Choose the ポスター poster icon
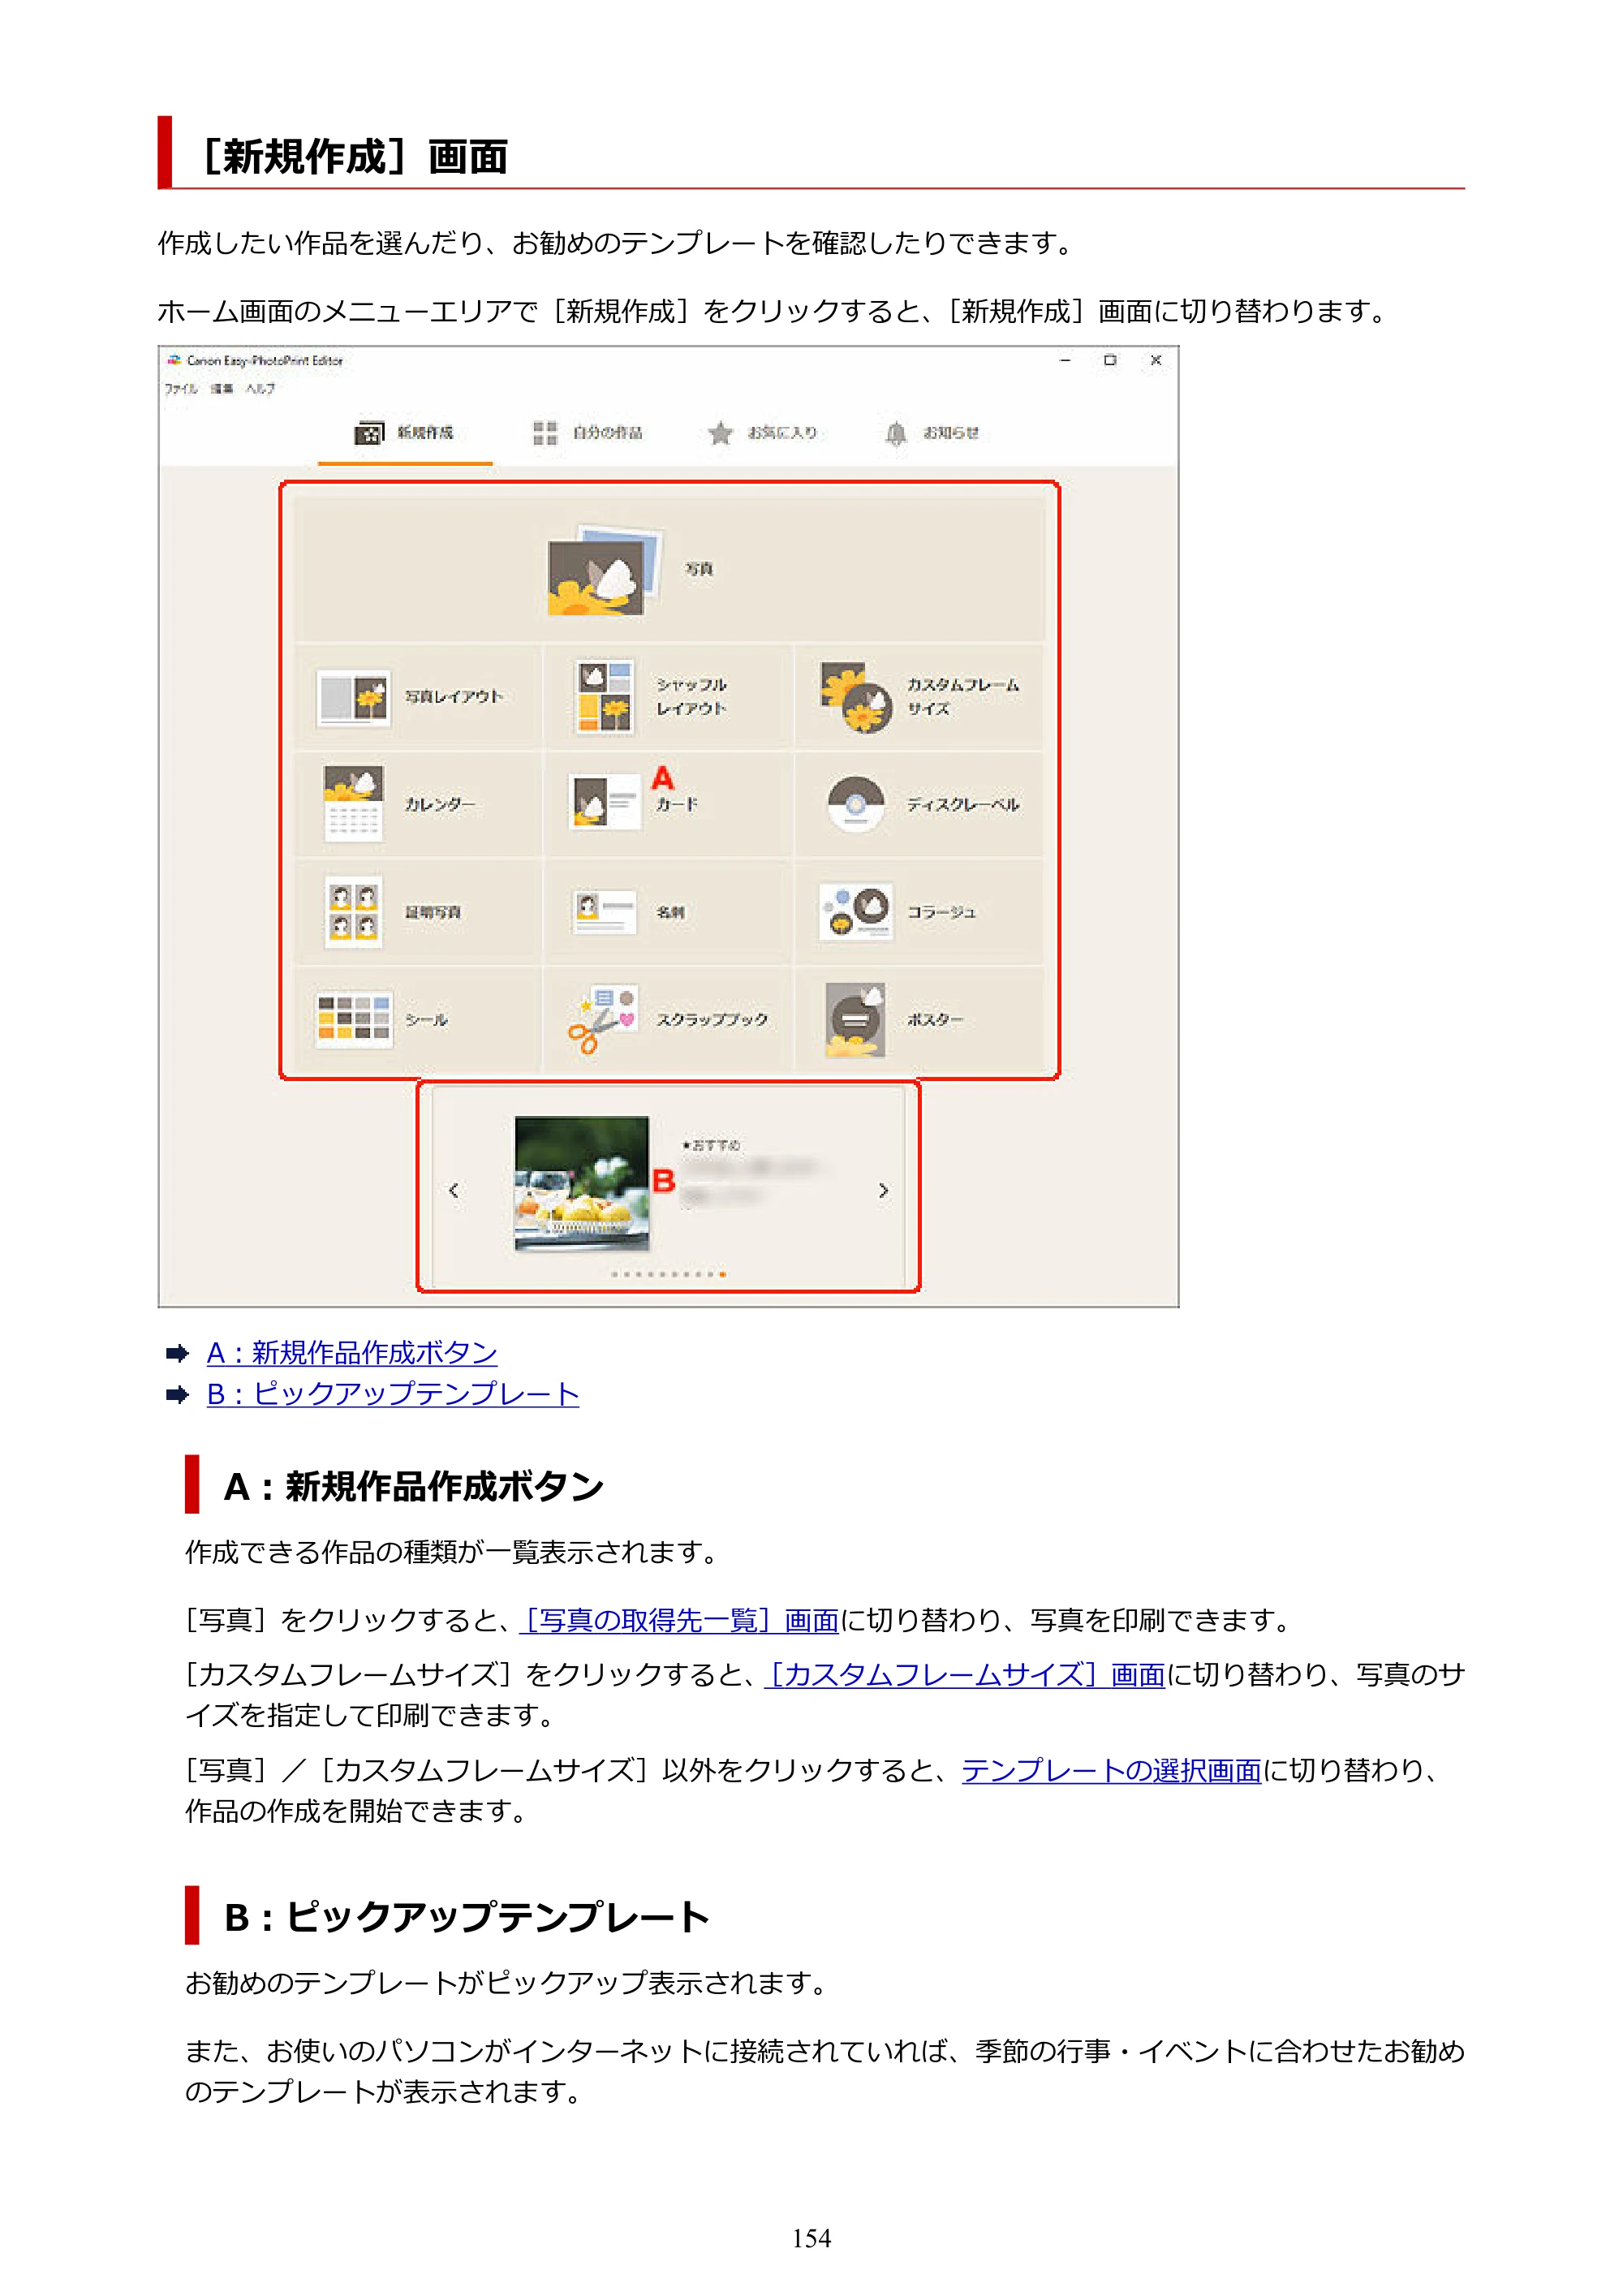The width and height of the screenshot is (1623, 2296). coord(856,1020)
